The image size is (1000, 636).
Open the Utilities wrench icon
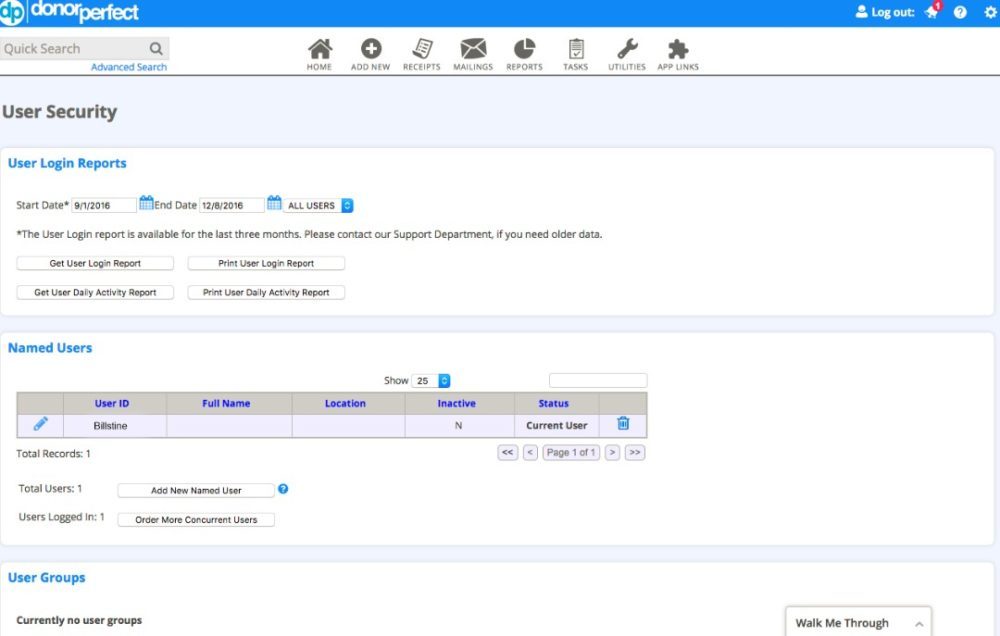pyautogui.click(x=627, y=49)
